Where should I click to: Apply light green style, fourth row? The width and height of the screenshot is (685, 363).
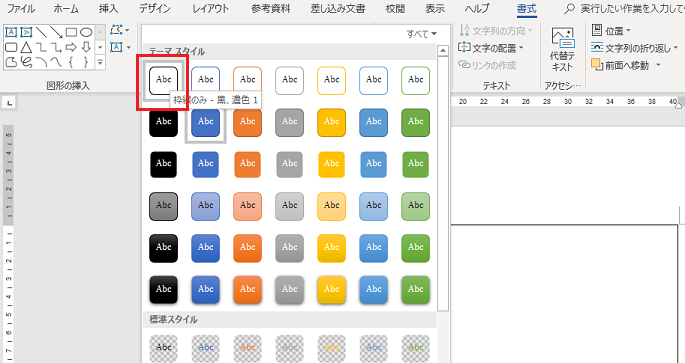point(415,206)
